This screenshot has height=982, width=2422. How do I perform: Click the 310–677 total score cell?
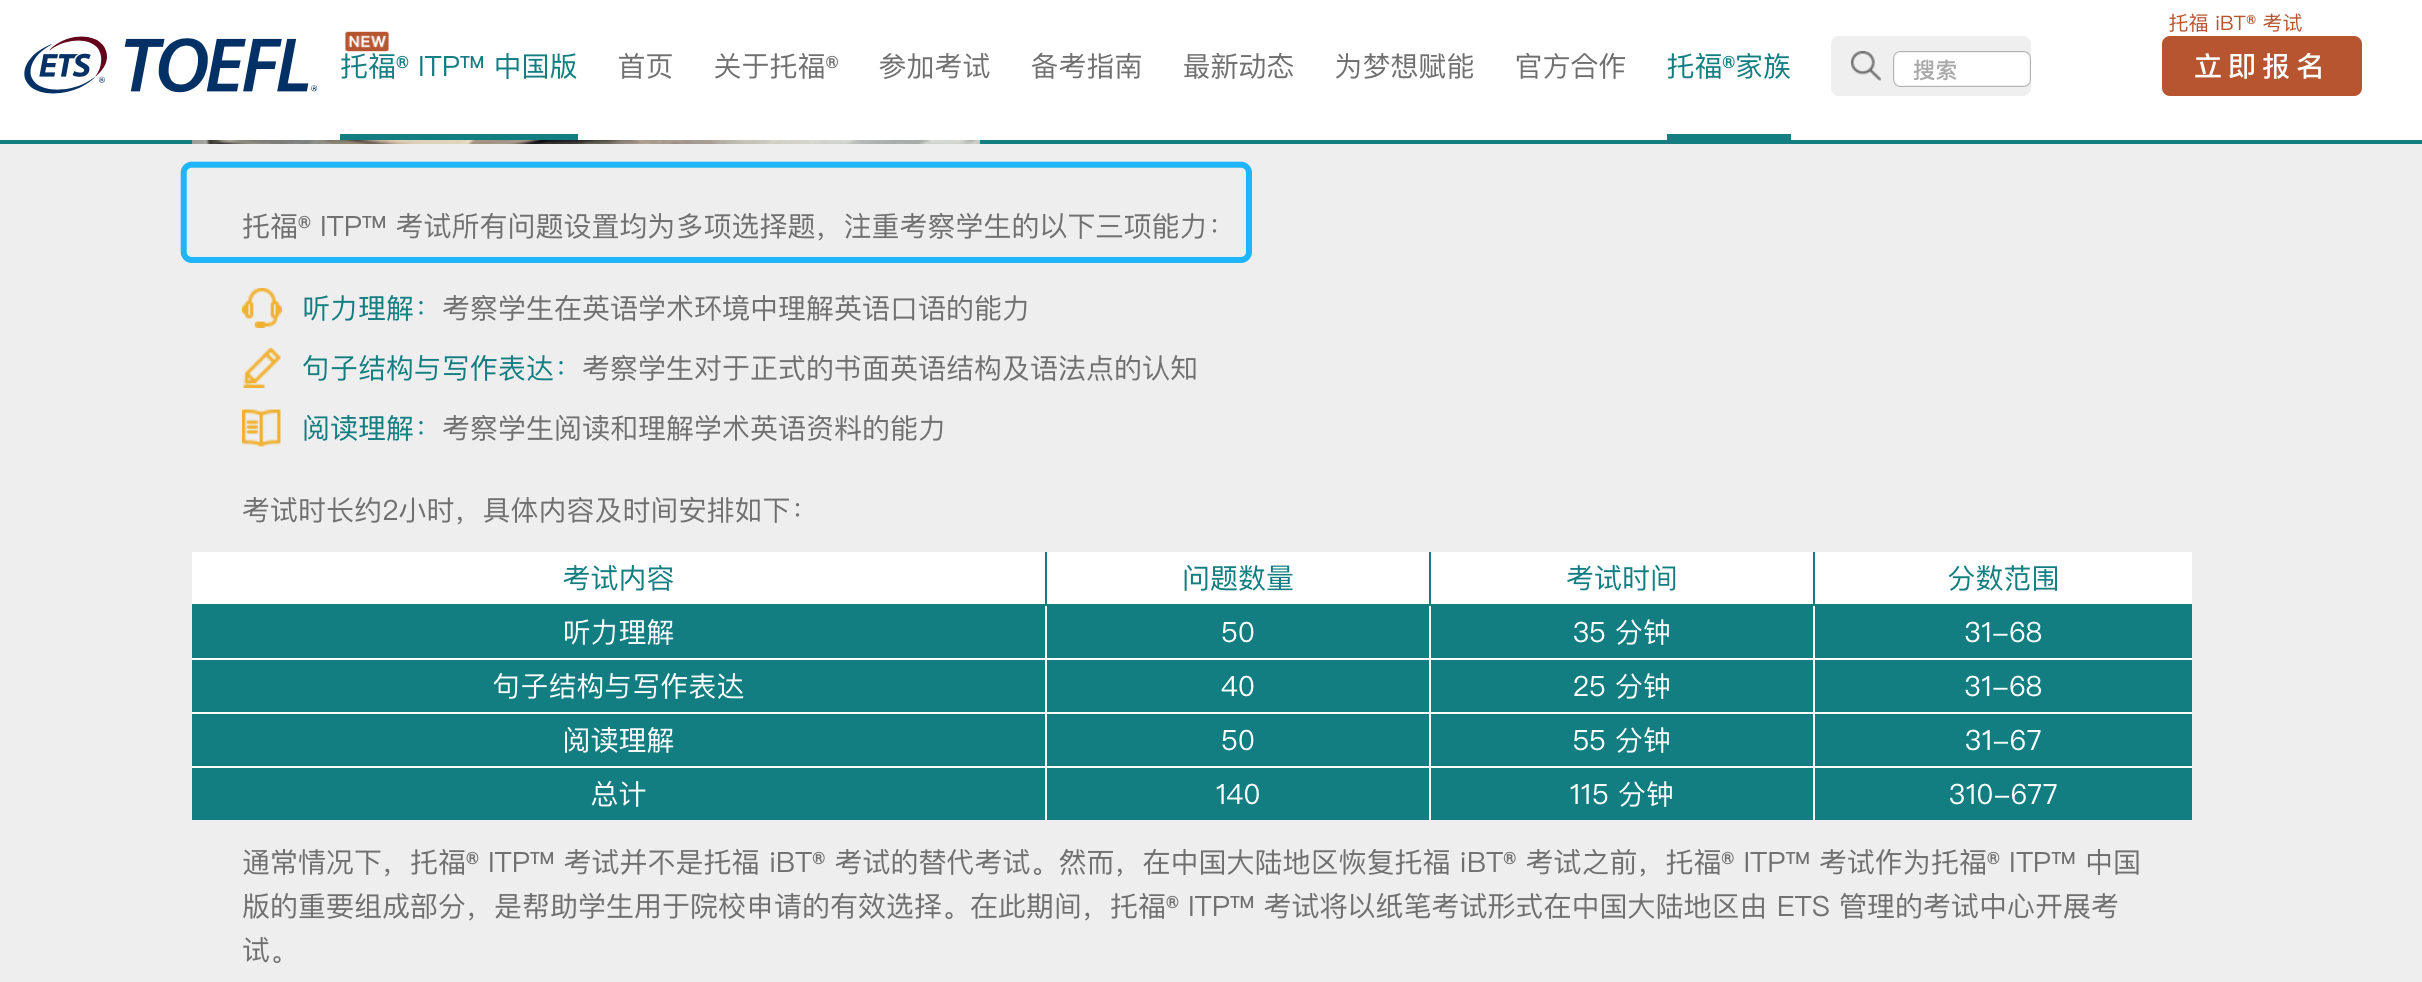(2003, 794)
